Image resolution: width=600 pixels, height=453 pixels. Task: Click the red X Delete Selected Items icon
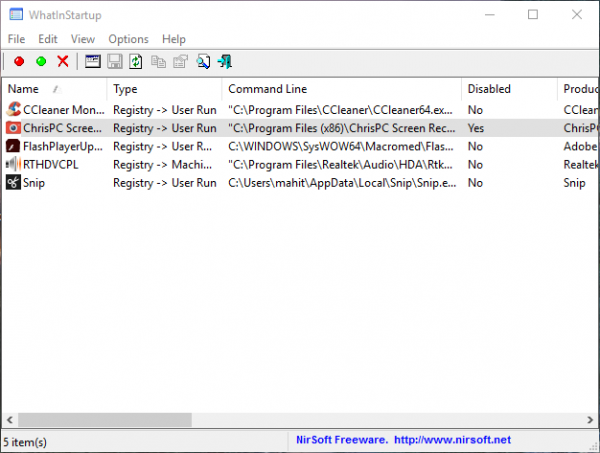coord(63,61)
